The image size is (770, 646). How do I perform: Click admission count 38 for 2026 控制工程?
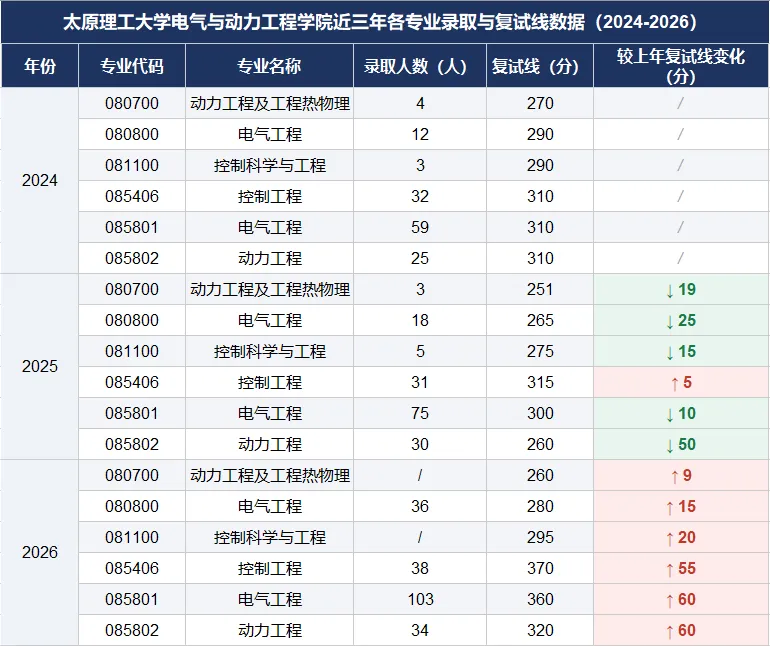(420, 568)
